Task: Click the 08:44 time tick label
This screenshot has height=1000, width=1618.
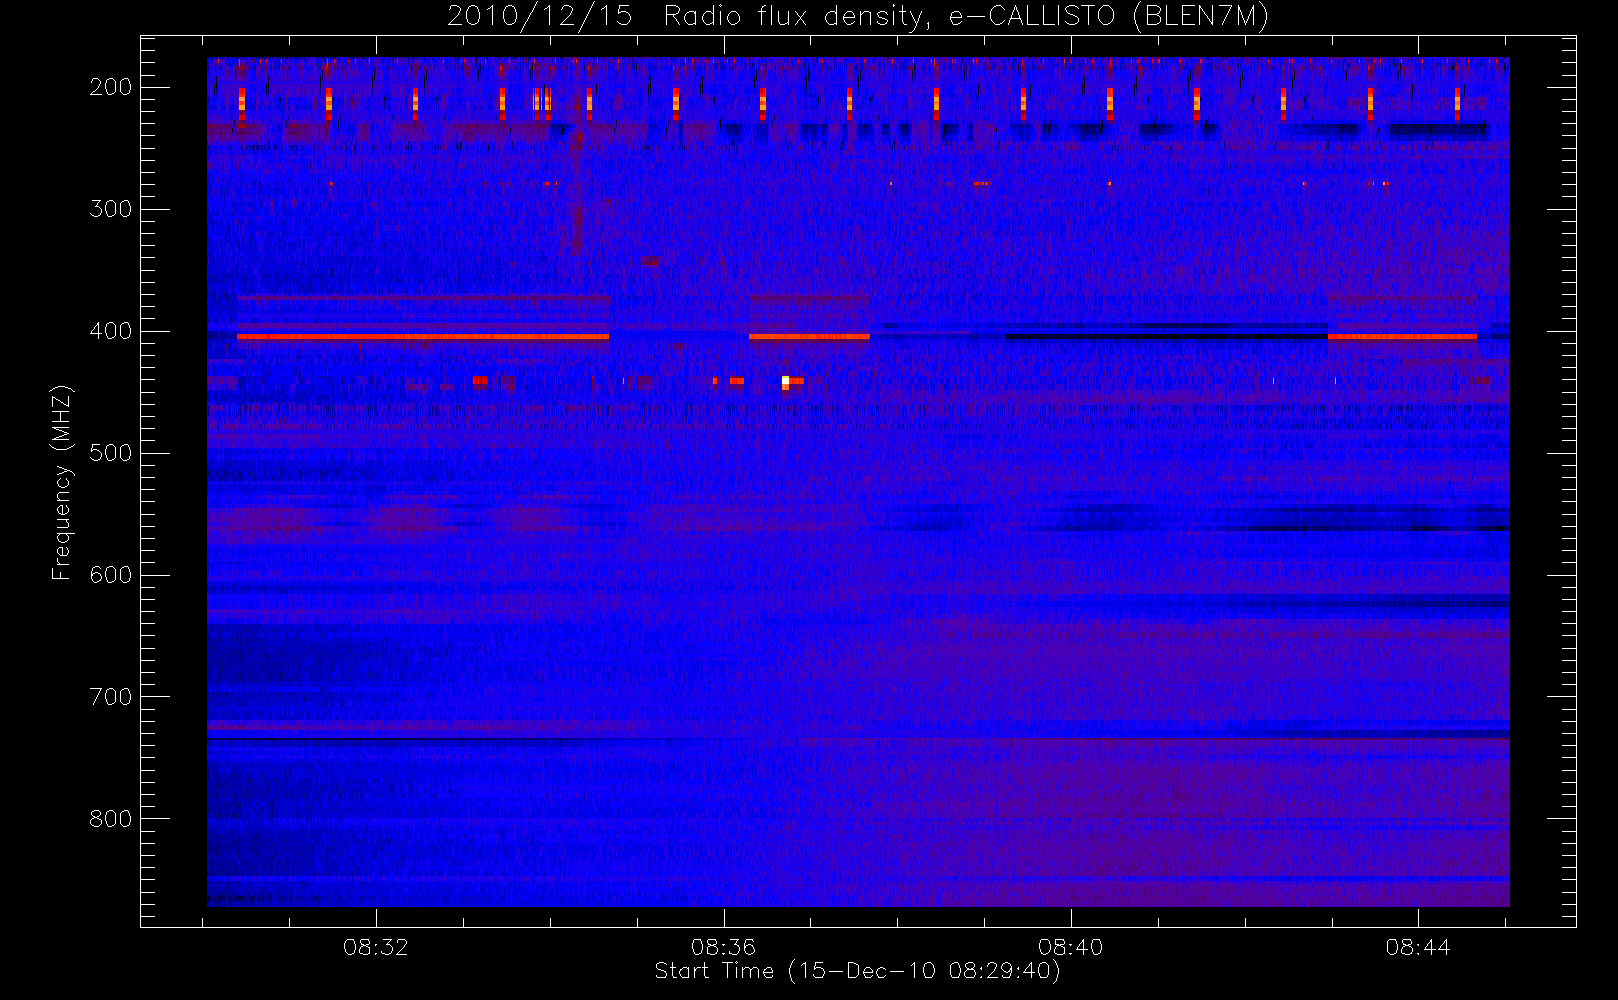Action: tap(1418, 947)
